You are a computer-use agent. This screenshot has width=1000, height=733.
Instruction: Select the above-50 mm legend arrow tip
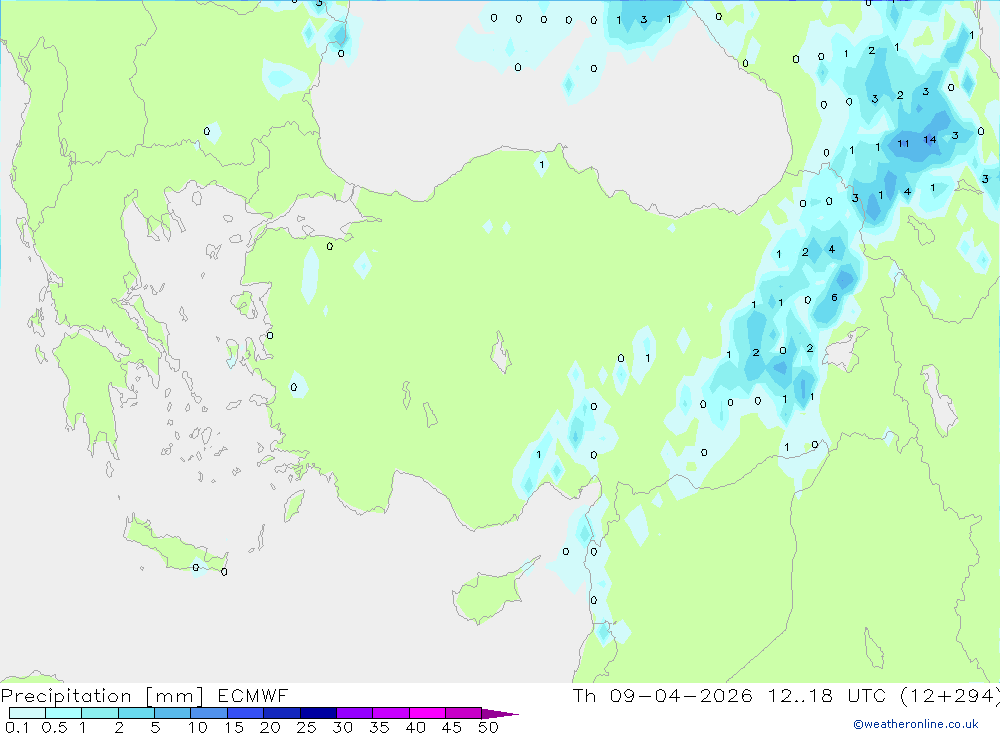point(499,713)
